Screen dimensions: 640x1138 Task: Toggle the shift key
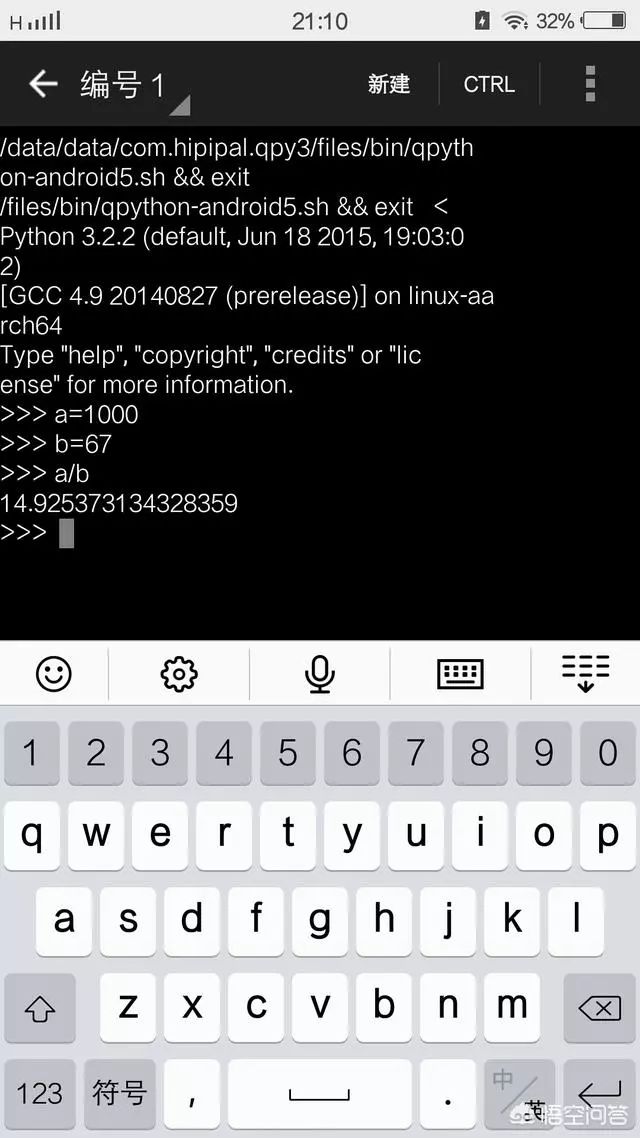[40, 1007]
